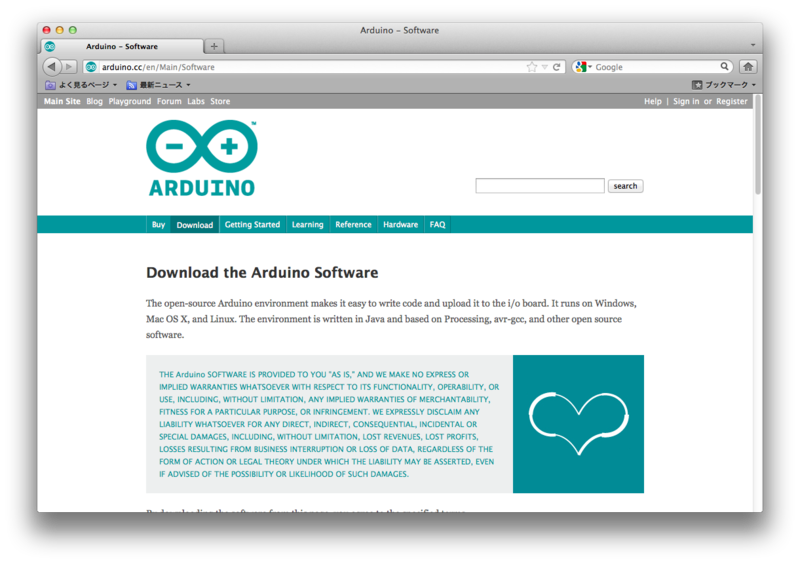Open the Playground link
The height and width of the screenshot is (564, 800).
[130, 101]
